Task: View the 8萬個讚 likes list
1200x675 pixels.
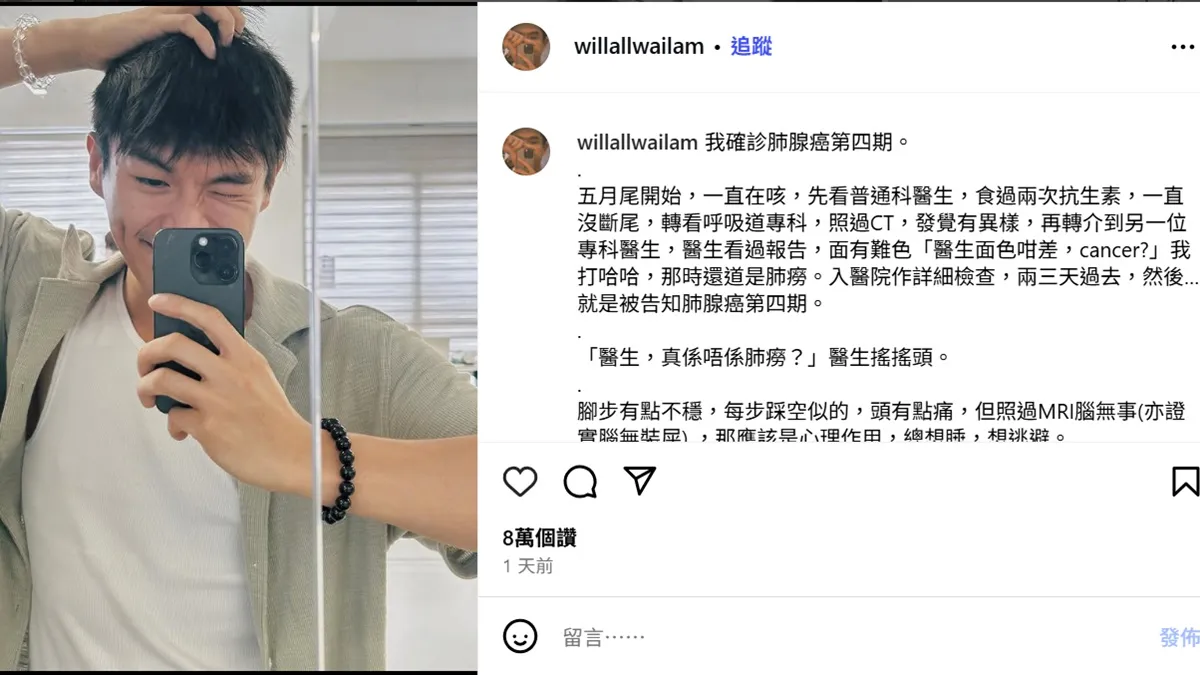Action: [540, 538]
